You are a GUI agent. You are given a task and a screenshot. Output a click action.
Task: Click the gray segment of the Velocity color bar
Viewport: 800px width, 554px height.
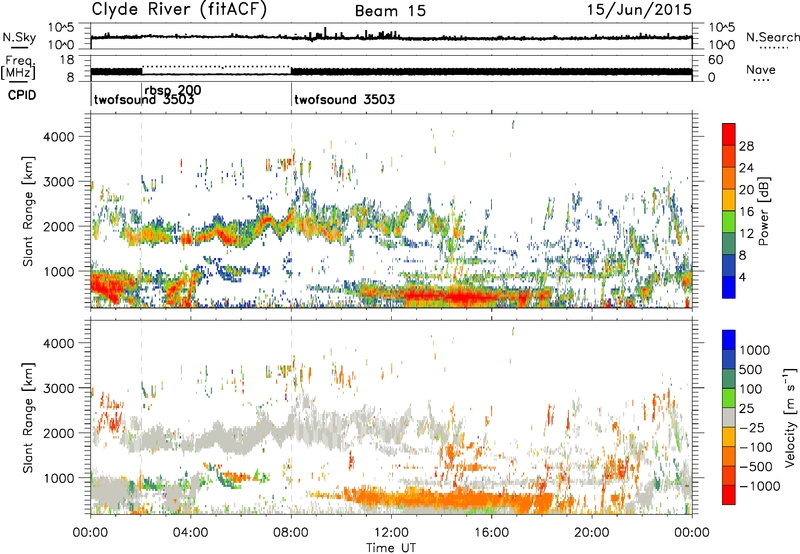(729, 418)
